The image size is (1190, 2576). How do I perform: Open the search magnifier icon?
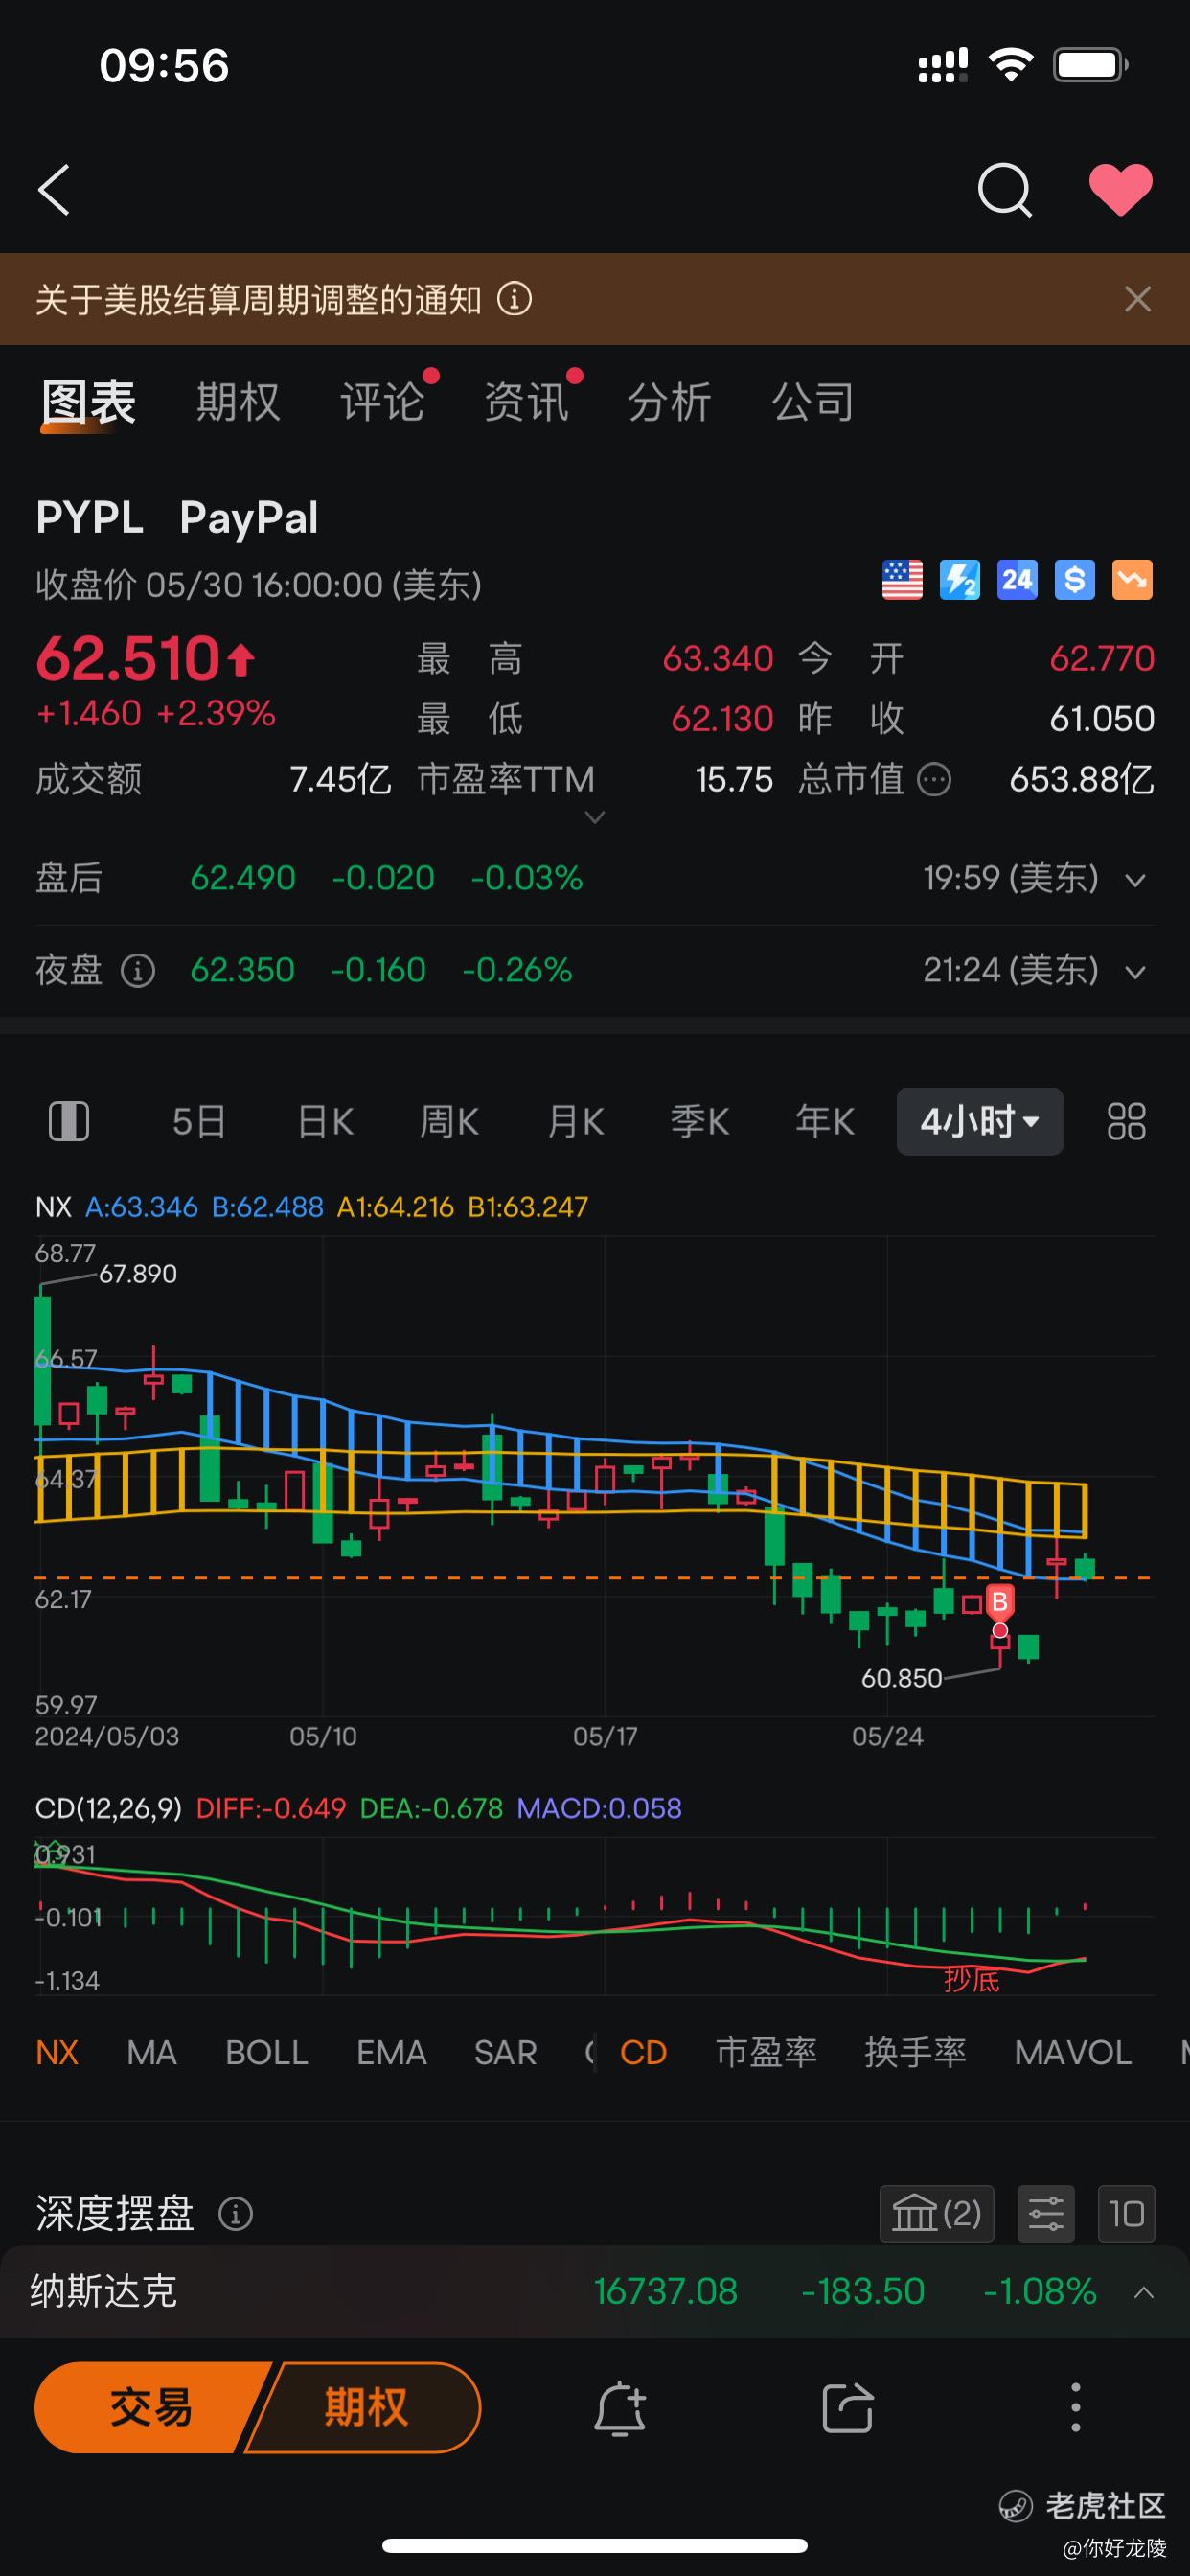pyautogui.click(x=1004, y=190)
